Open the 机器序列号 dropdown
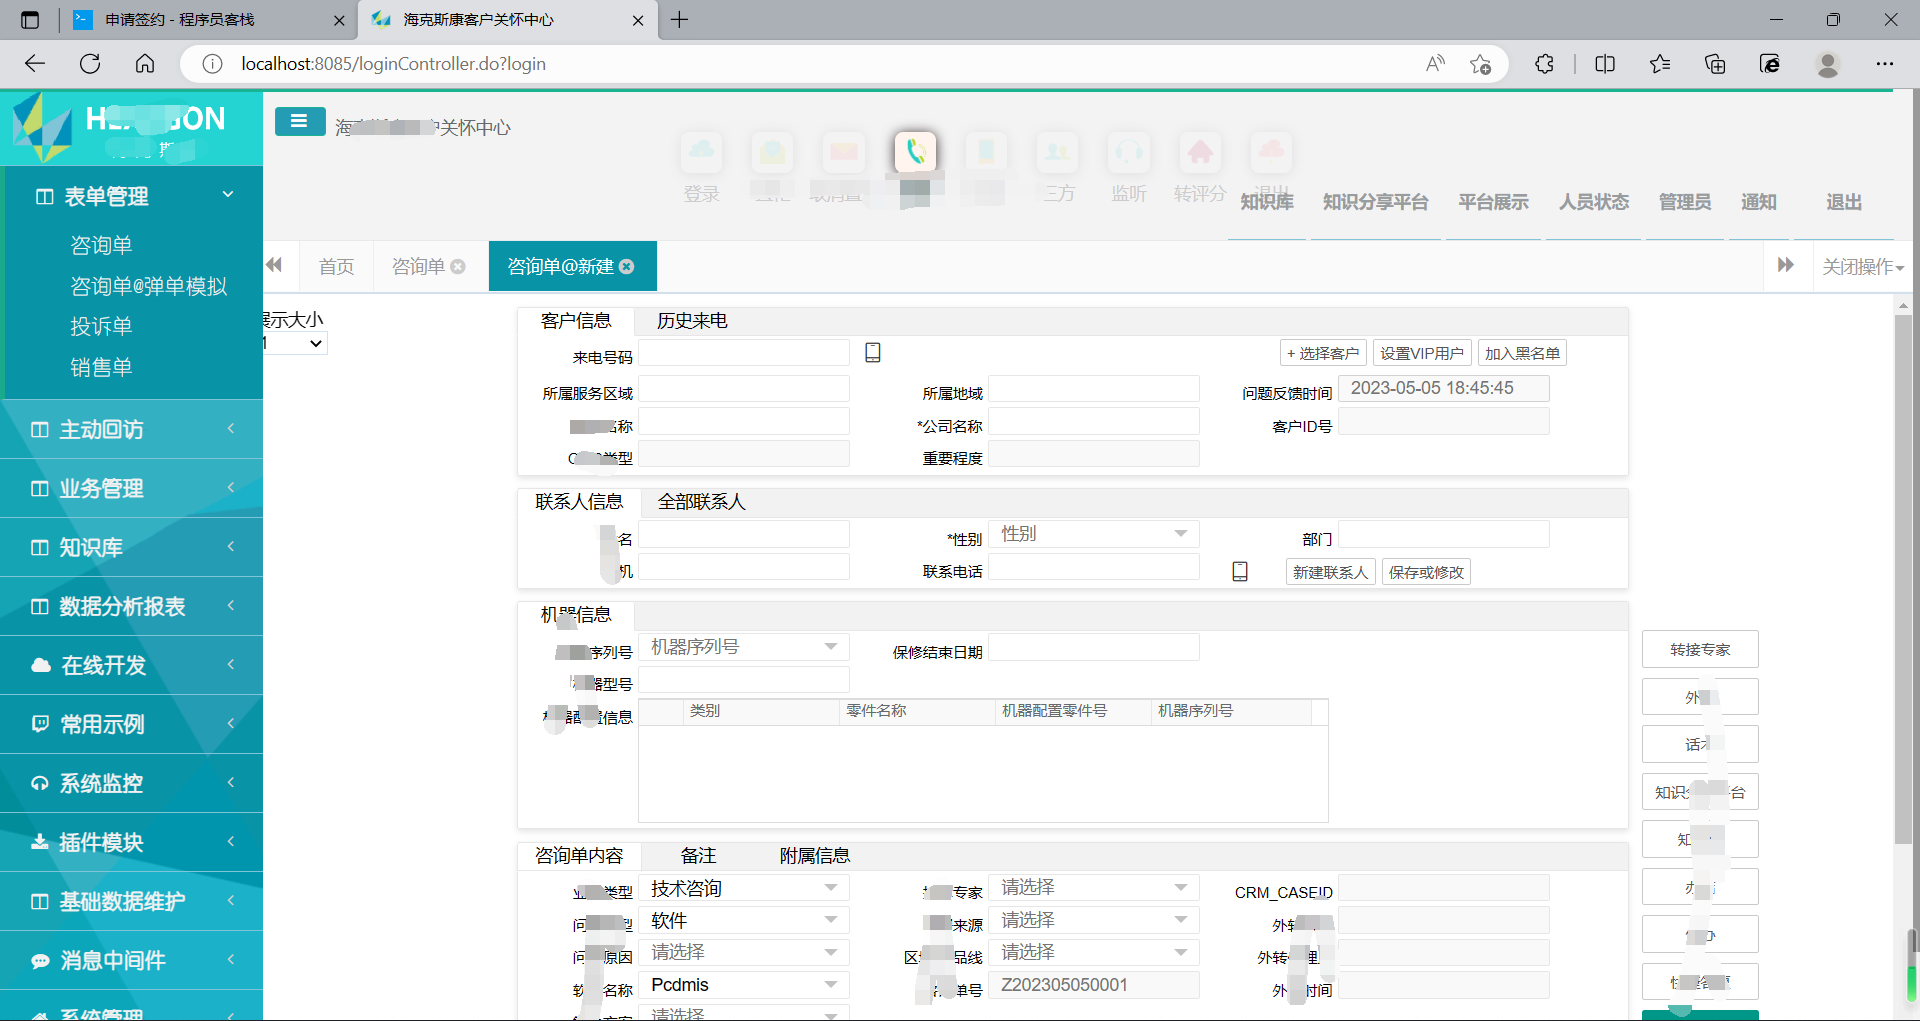 click(x=744, y=647)
